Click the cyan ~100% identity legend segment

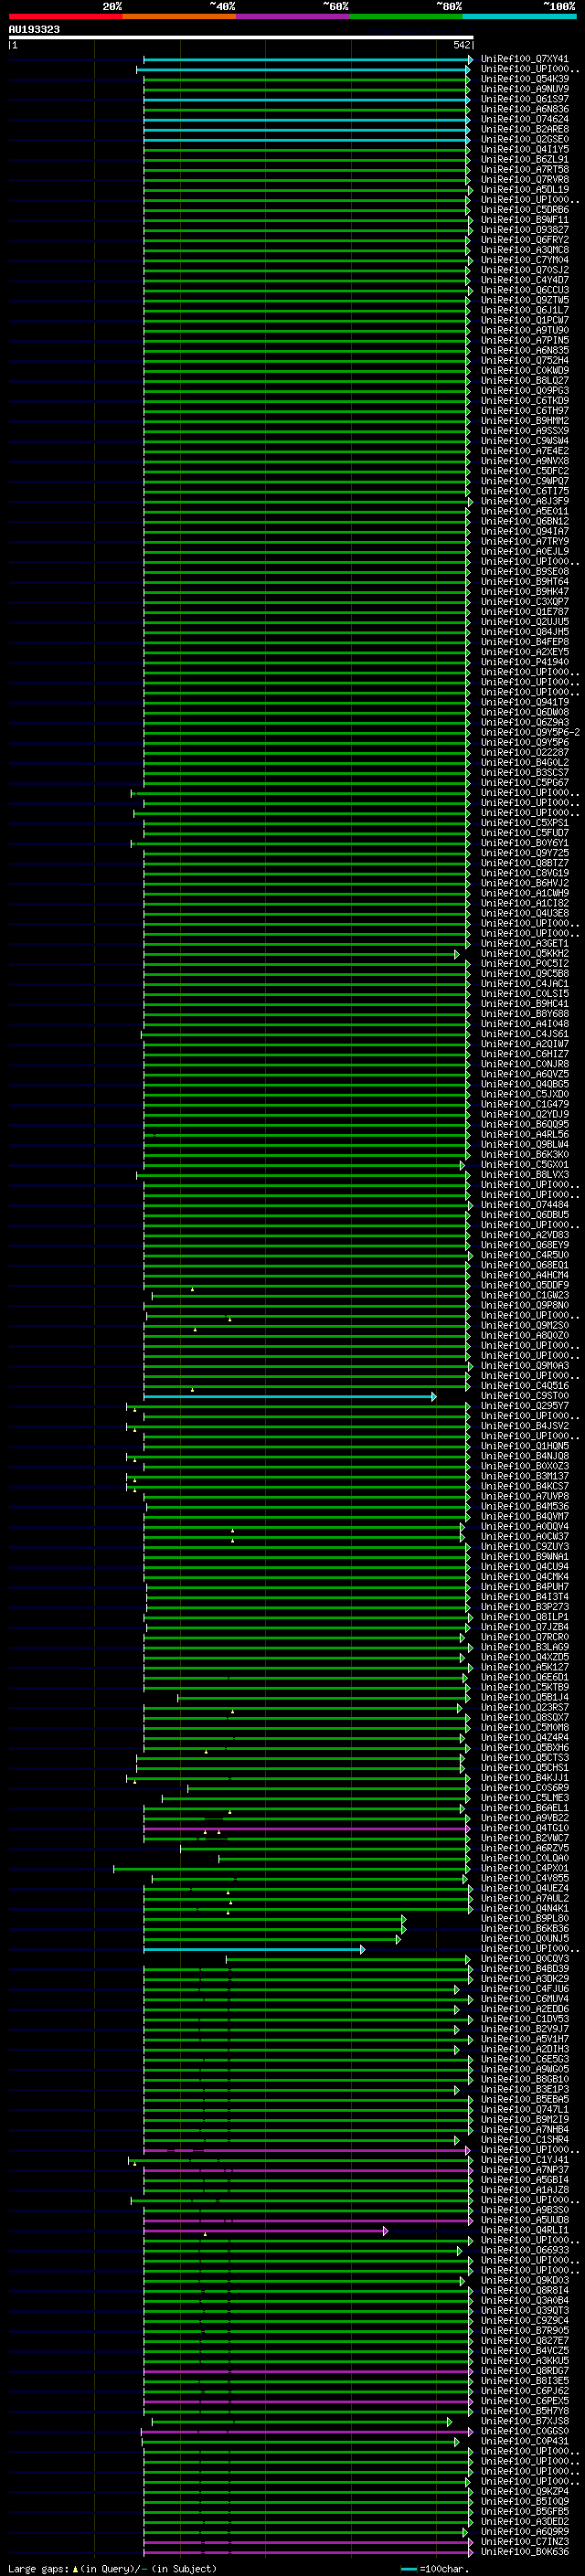point(519,16)
